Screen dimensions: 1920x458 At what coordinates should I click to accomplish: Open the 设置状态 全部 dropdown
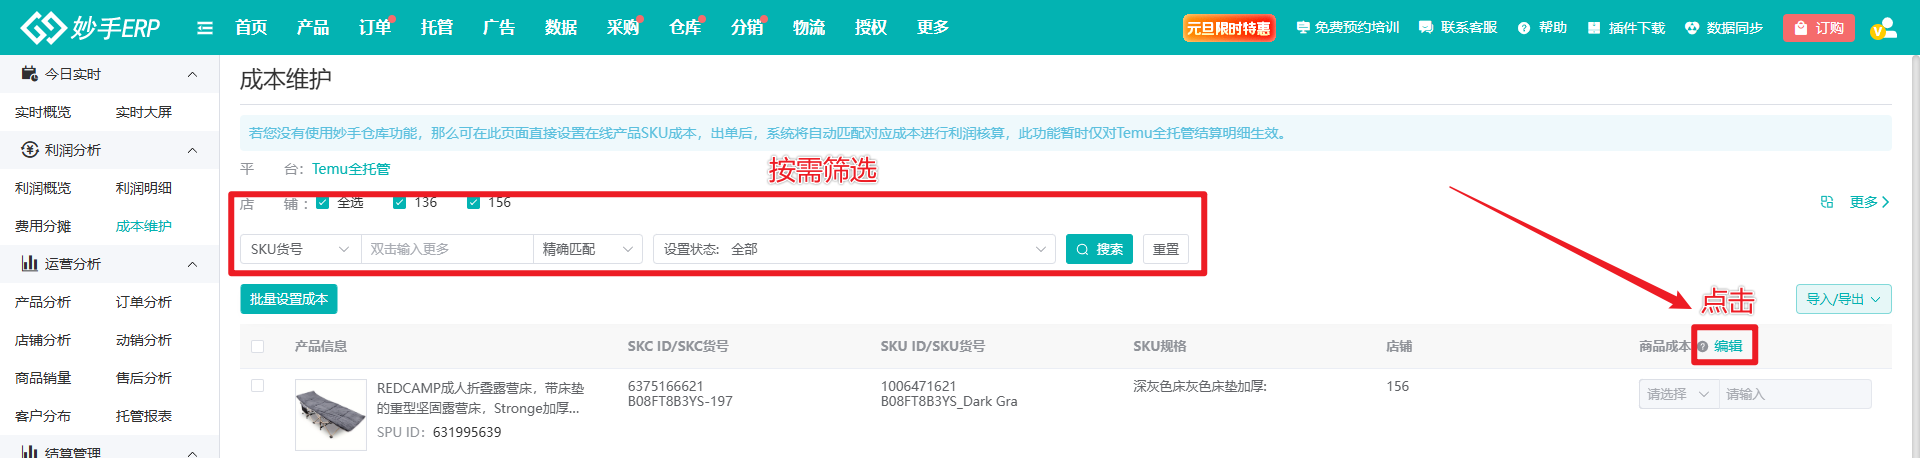coord(854,249)
